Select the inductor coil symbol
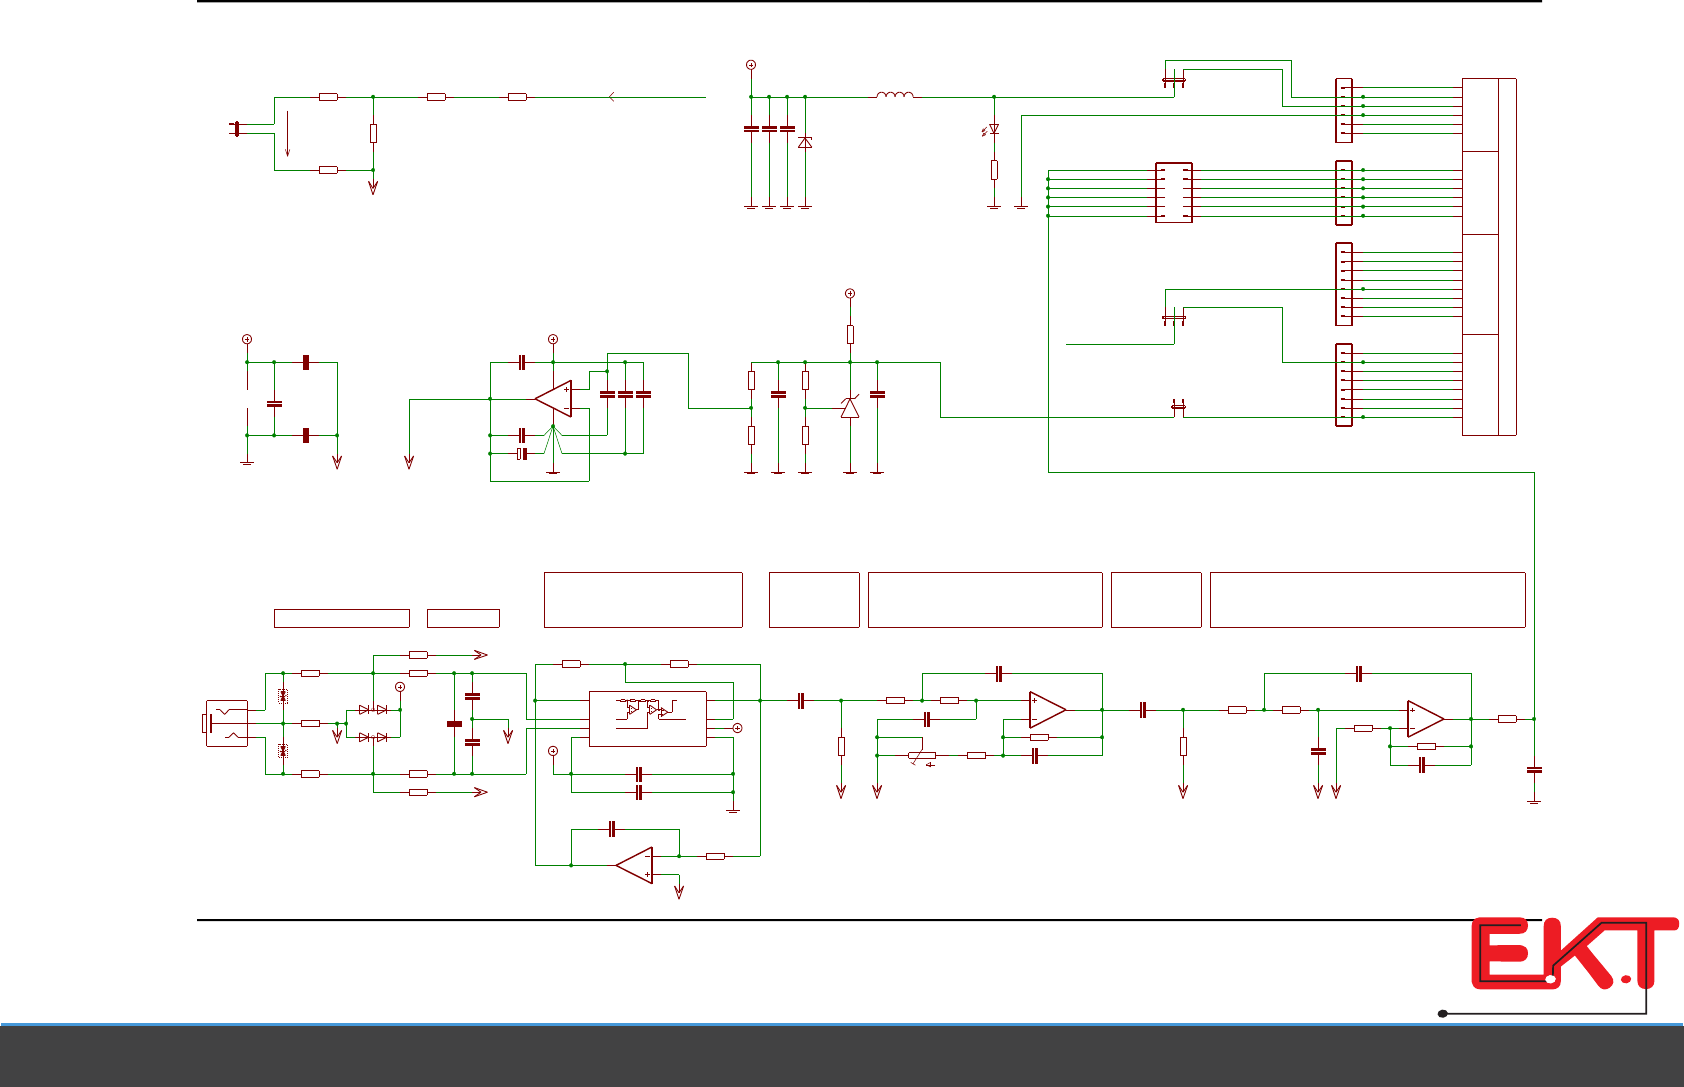1684x1087 pixels. (x=895, y=95)
